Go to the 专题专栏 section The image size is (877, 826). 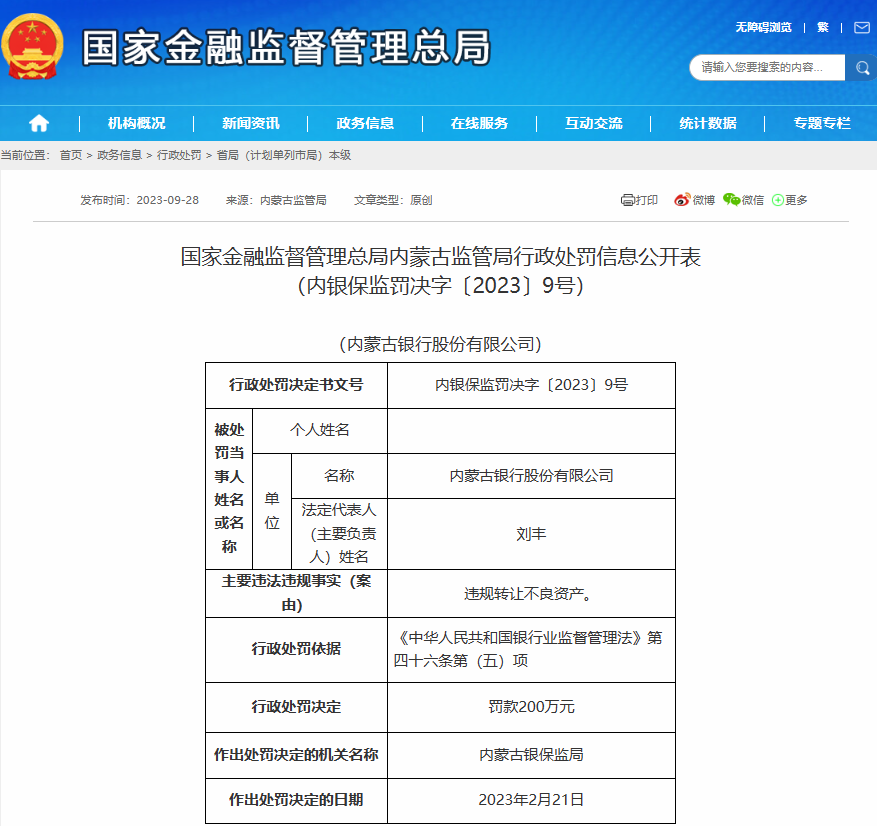point(822,123)
